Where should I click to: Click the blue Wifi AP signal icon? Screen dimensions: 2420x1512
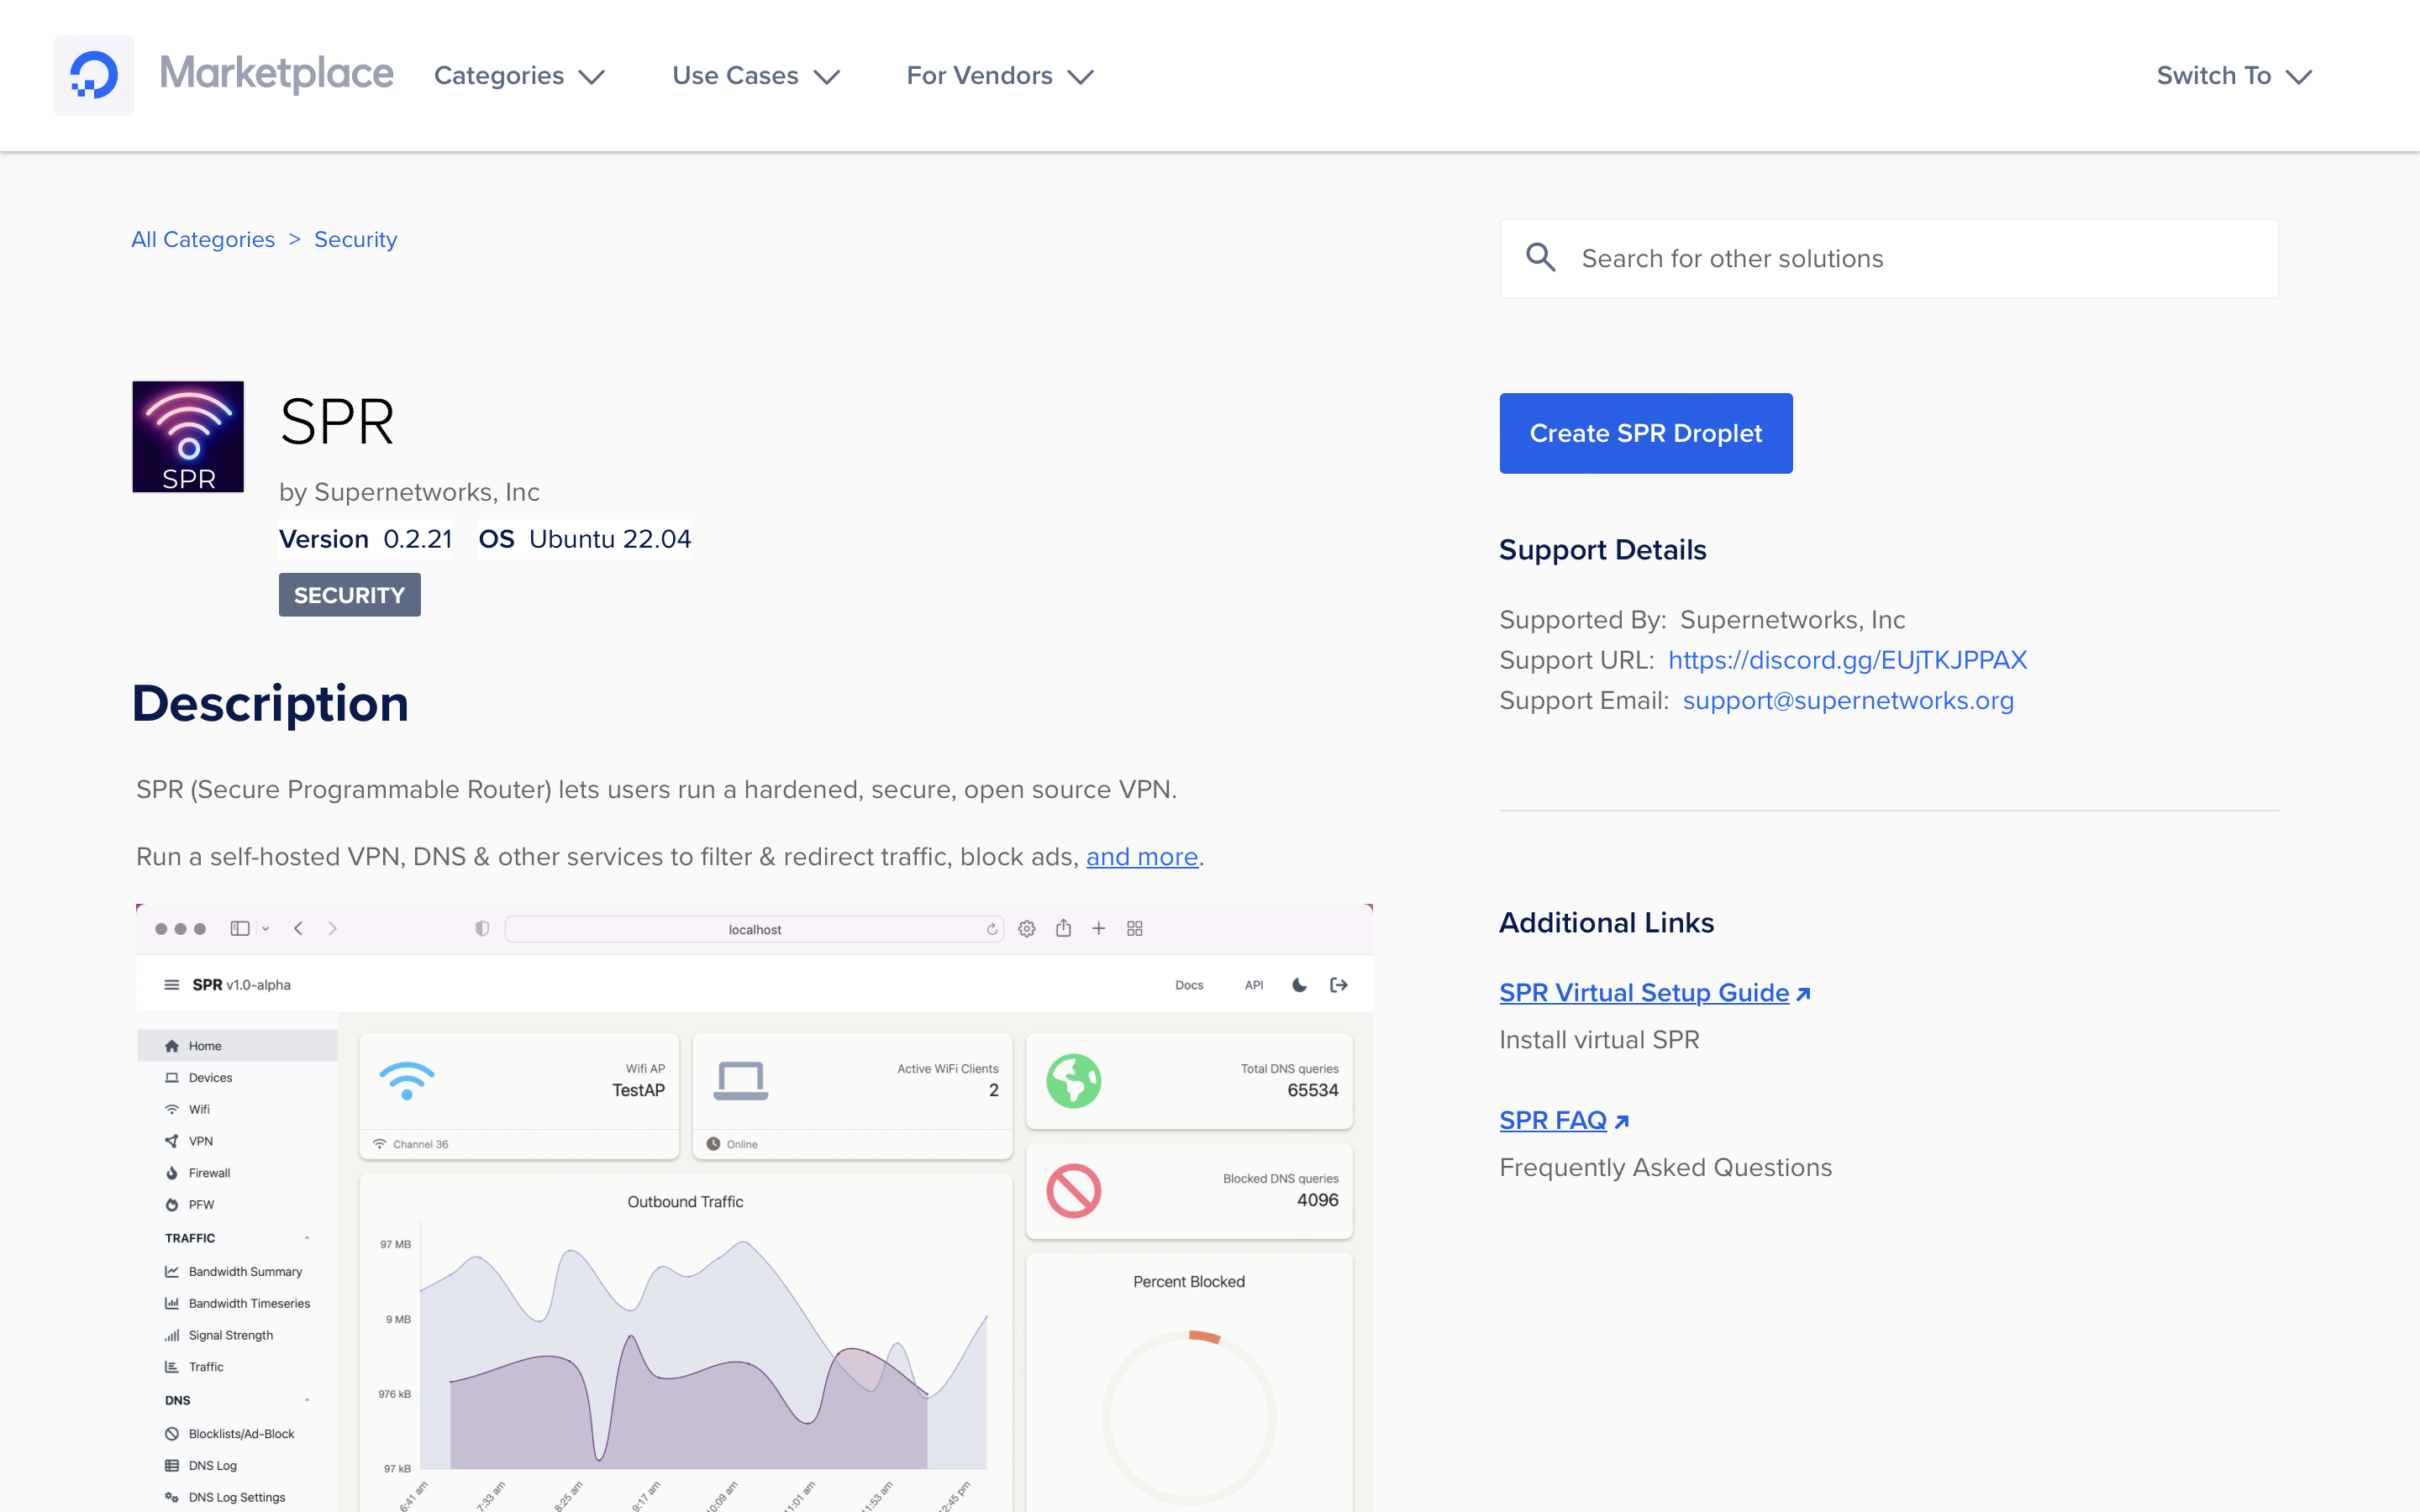(407, 1081)
